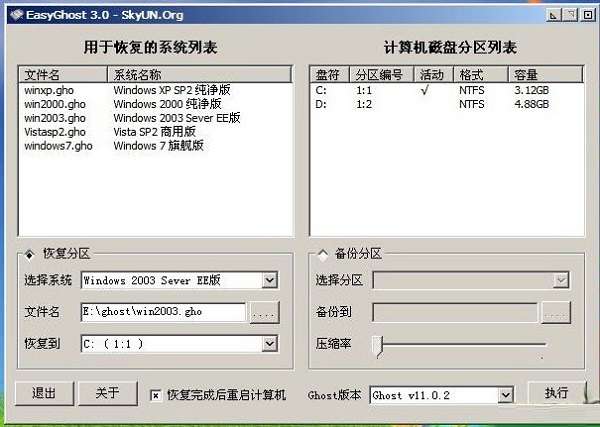Click the 分区编号 column header
The height and width of the screenshot is (427, 600).
pos(382,75)
